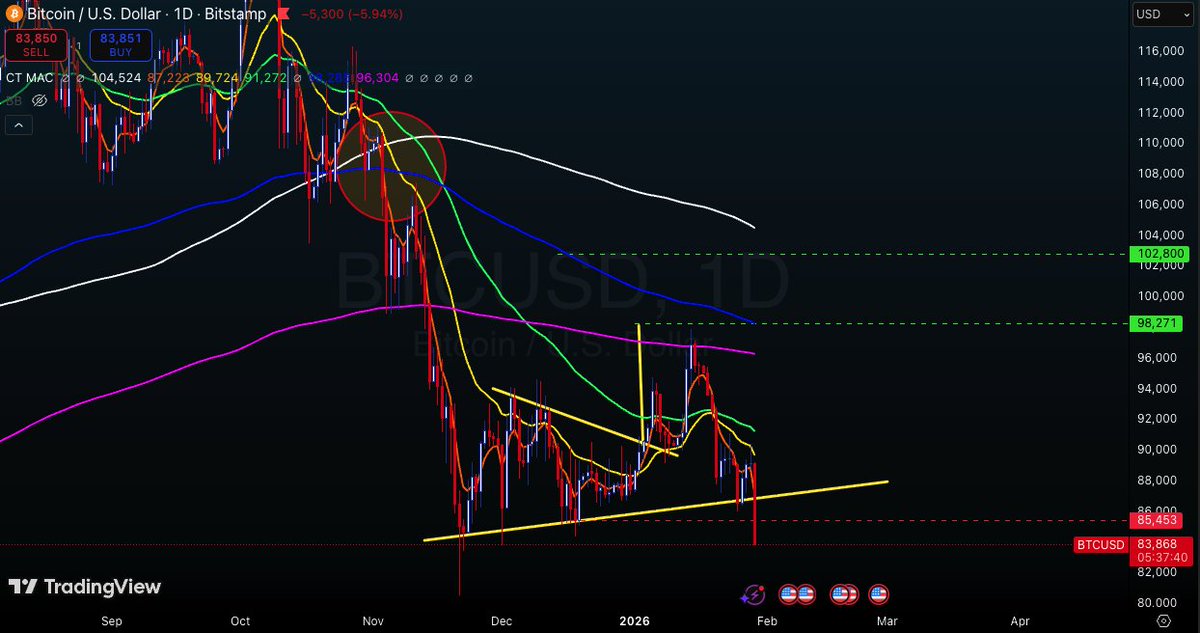Click the current price 83,868 countdown label

click(x=1160, y=550)
